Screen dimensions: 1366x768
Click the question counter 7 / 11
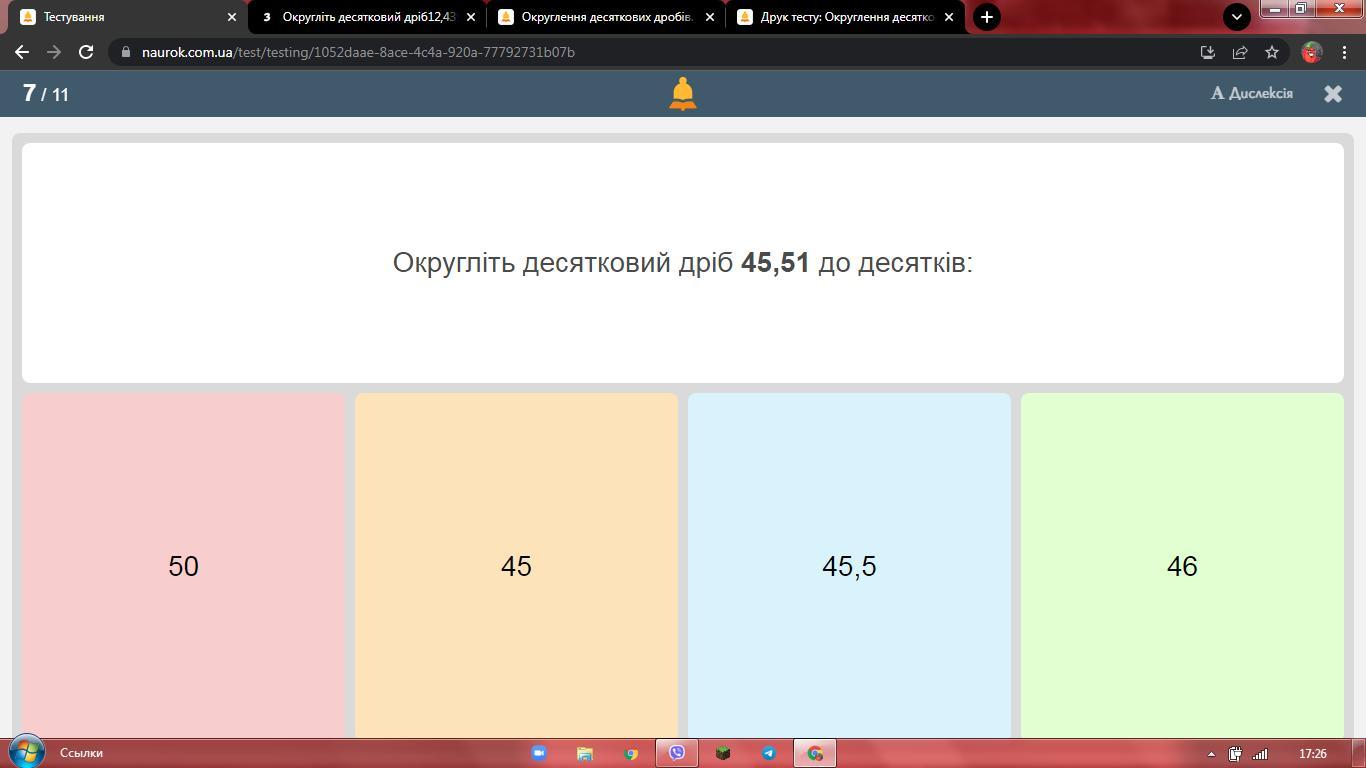pos(46,93)
